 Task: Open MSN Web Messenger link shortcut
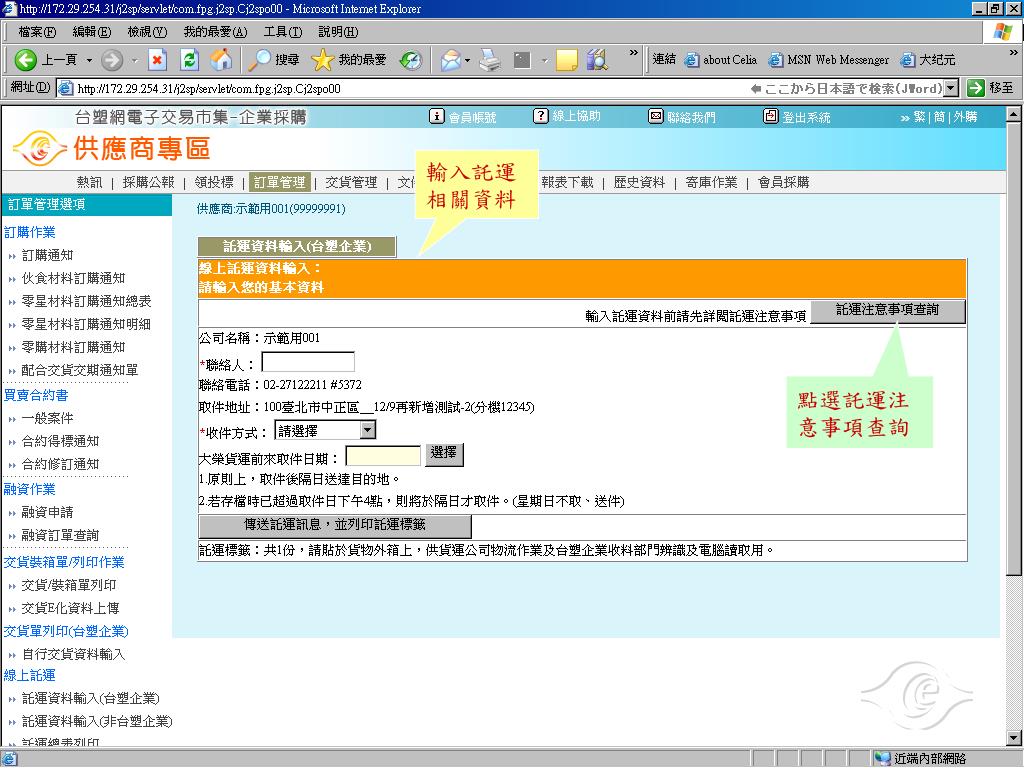coord(829,60)
